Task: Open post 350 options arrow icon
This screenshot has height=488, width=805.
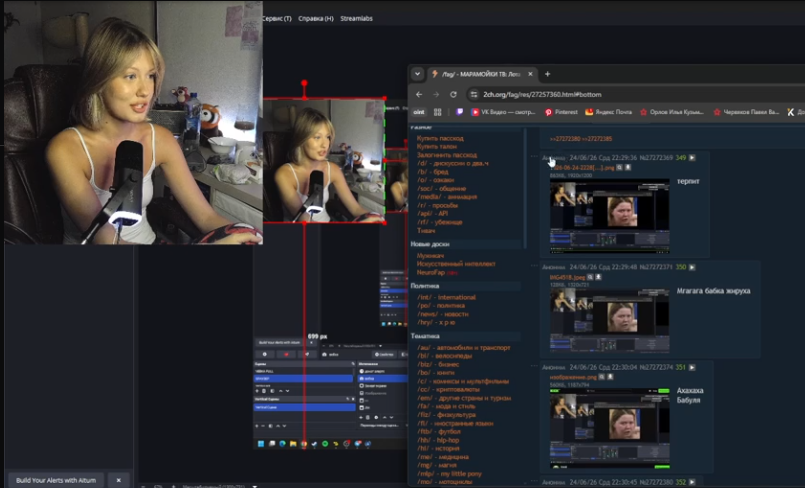Action: point(692,267)
